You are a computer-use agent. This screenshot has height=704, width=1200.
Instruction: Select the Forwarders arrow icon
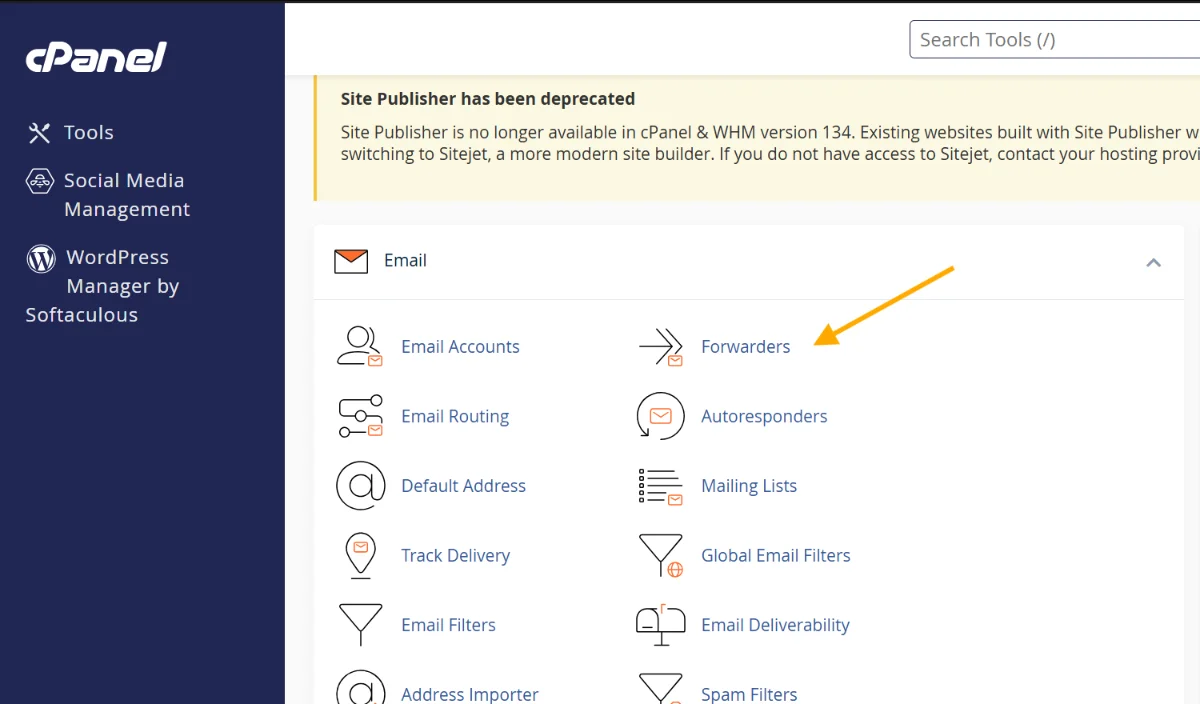click(660, 346)
